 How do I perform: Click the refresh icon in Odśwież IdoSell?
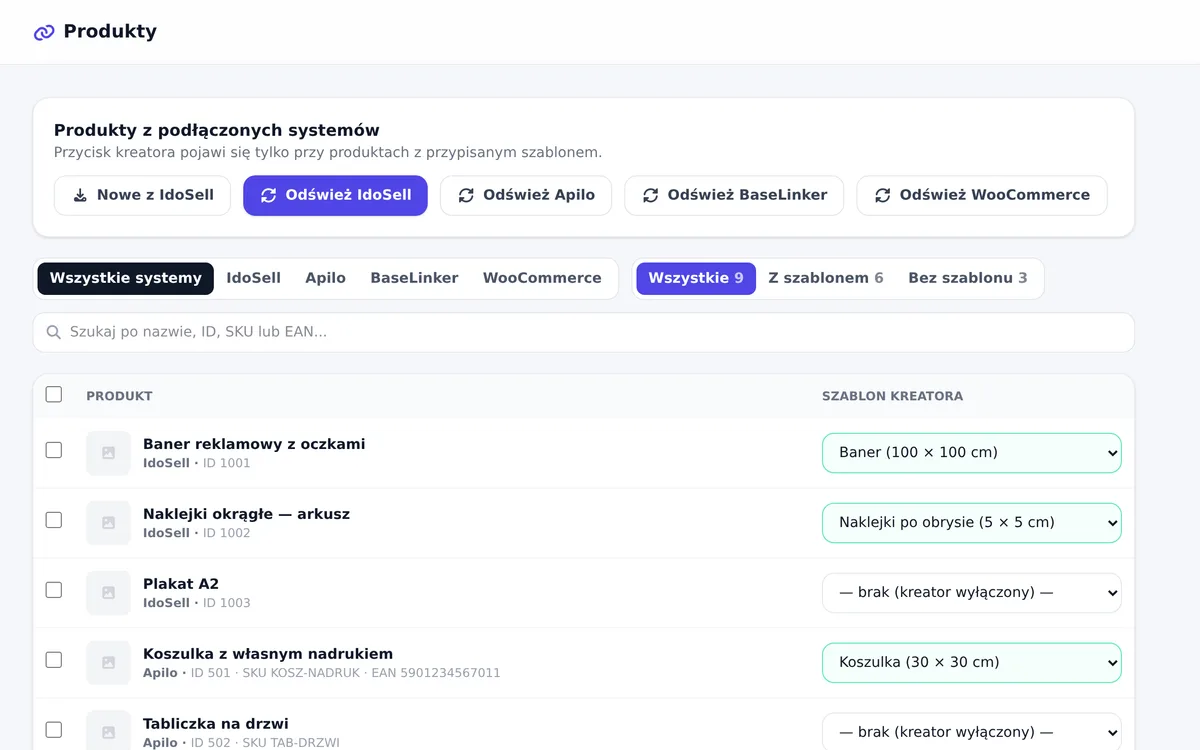268,196
